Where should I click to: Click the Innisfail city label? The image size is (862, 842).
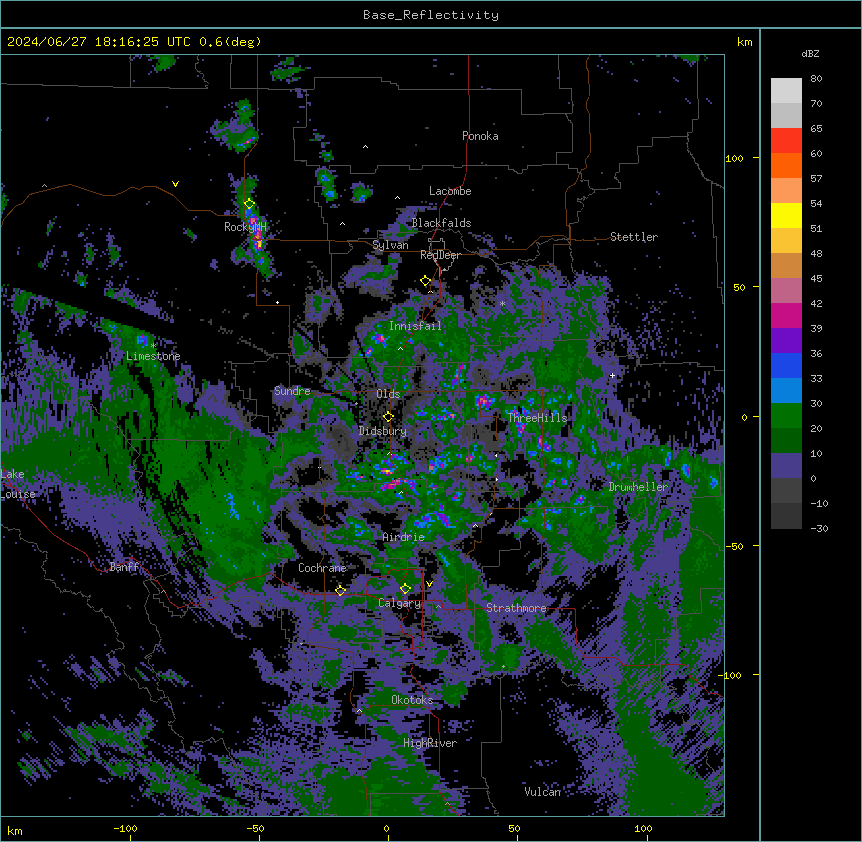point(415,326)
